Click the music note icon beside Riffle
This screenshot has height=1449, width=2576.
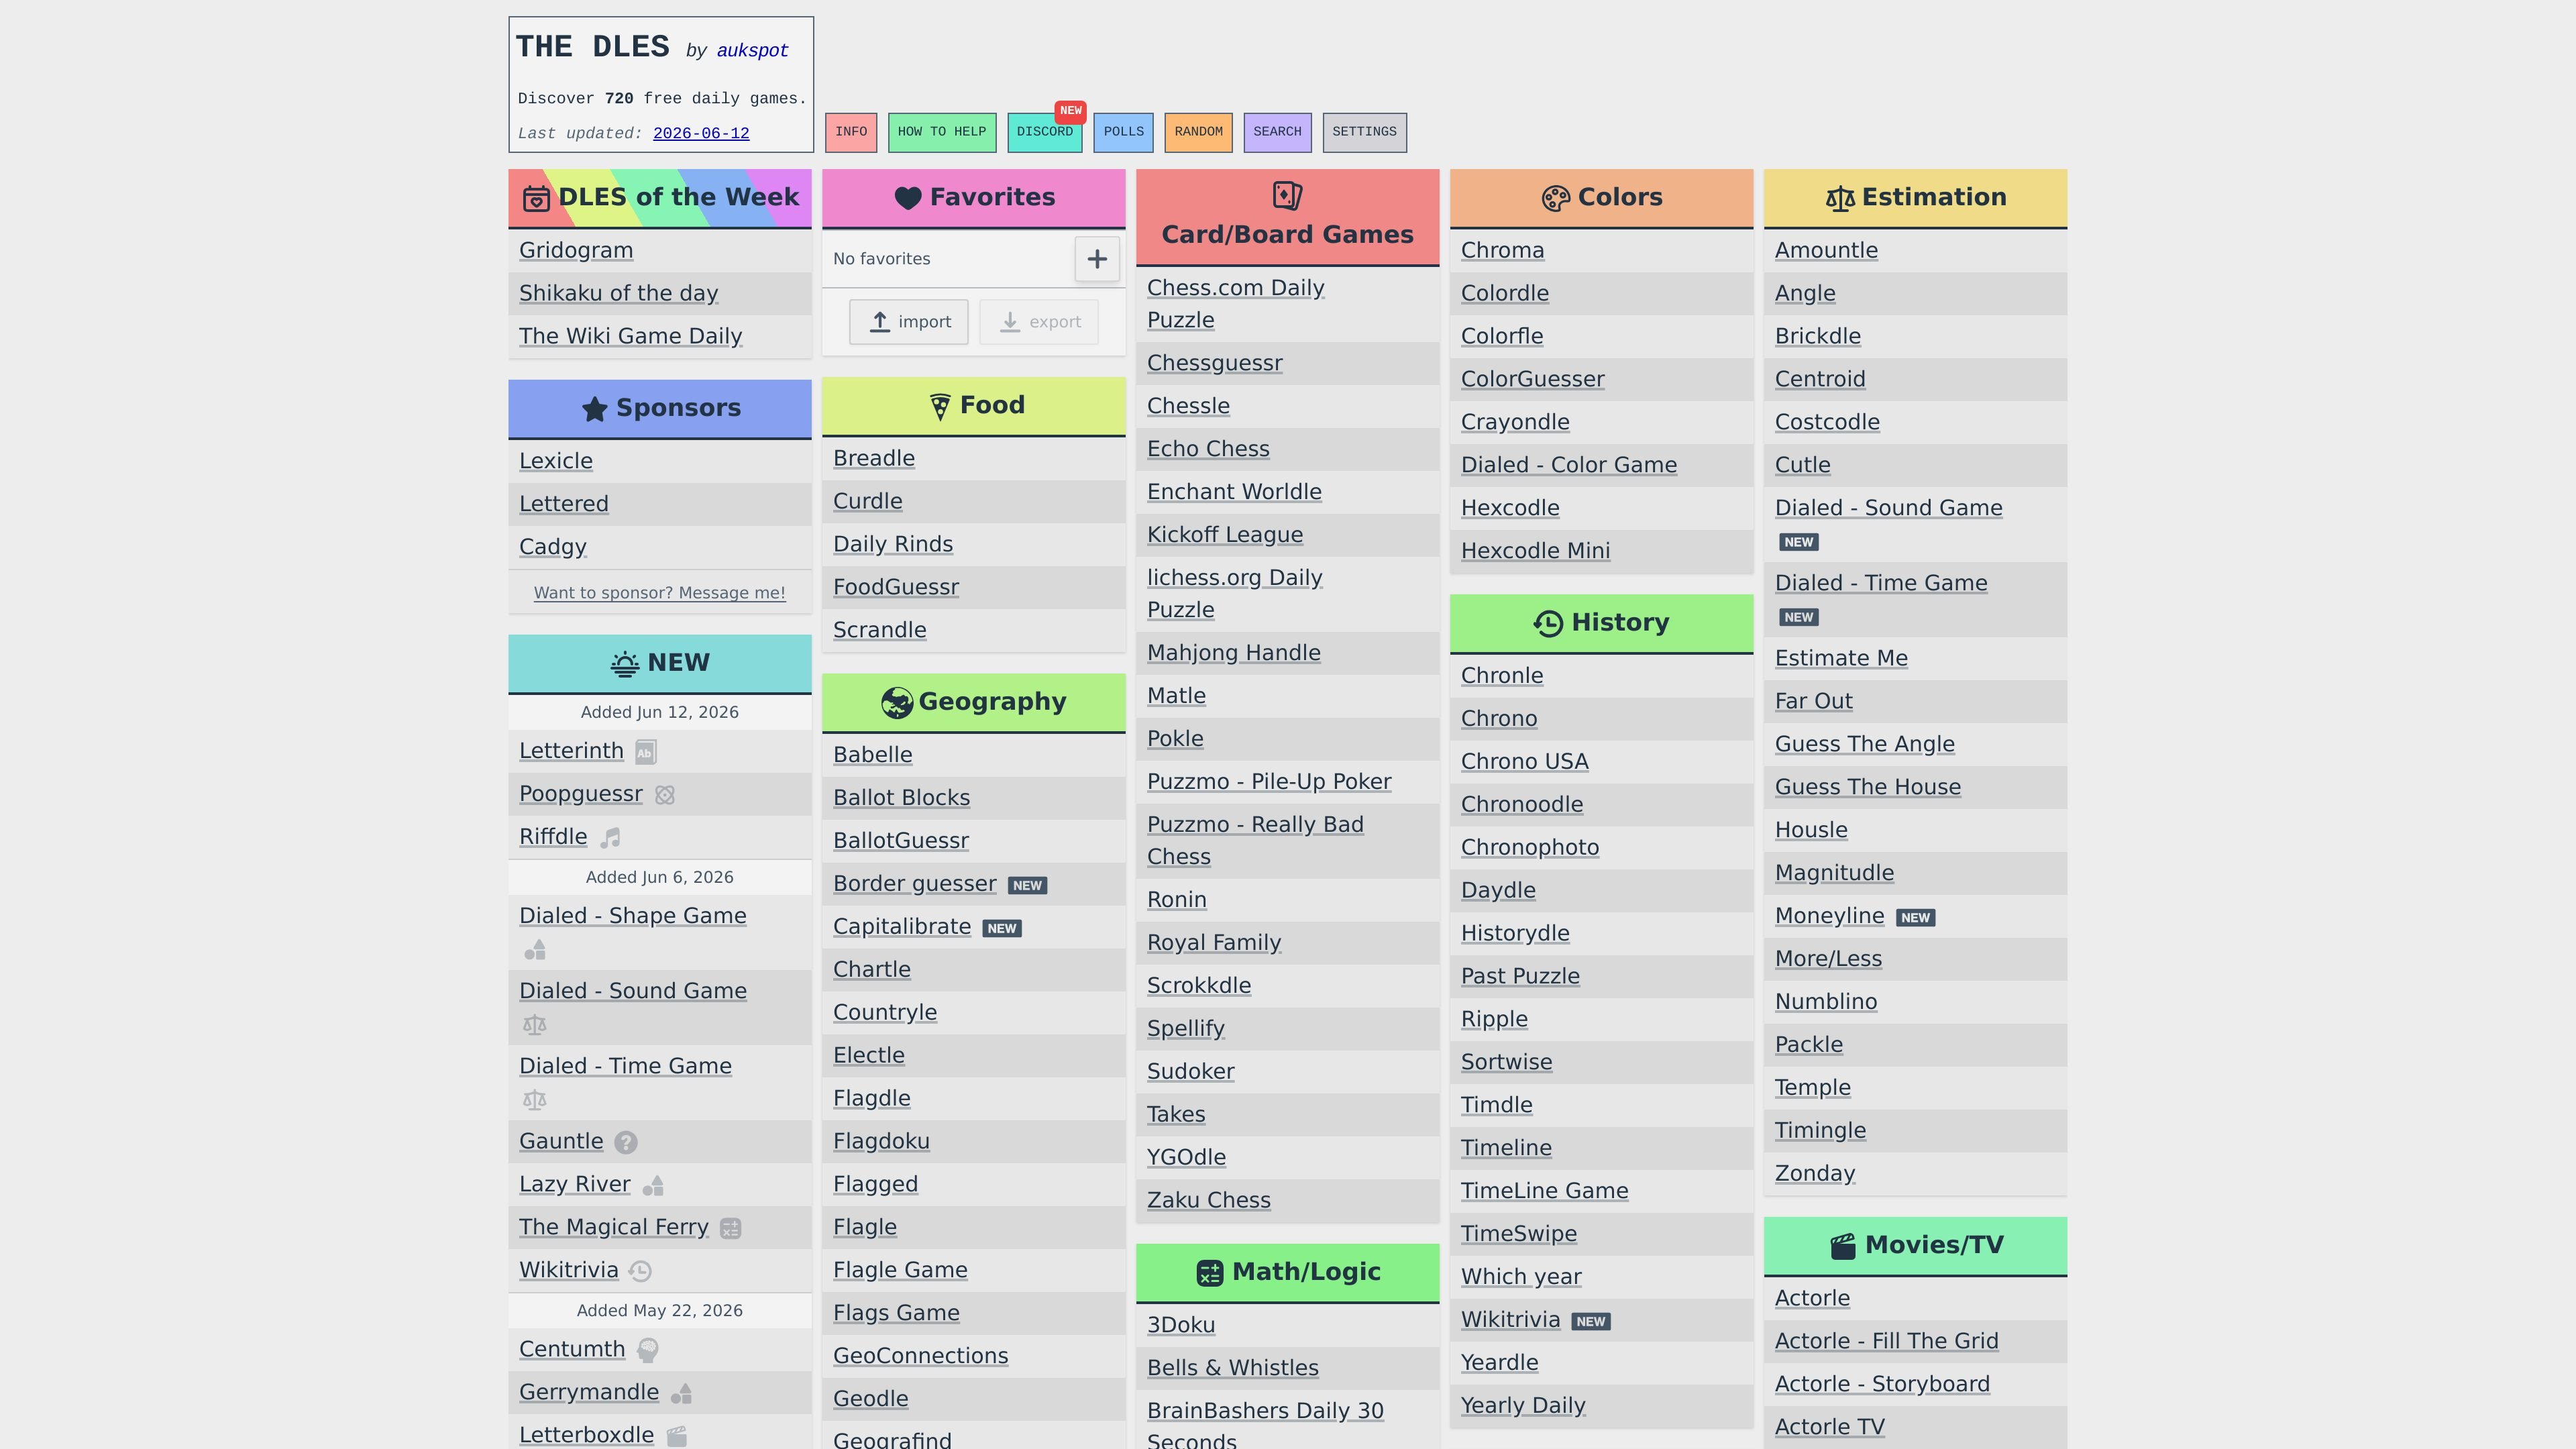610,837
